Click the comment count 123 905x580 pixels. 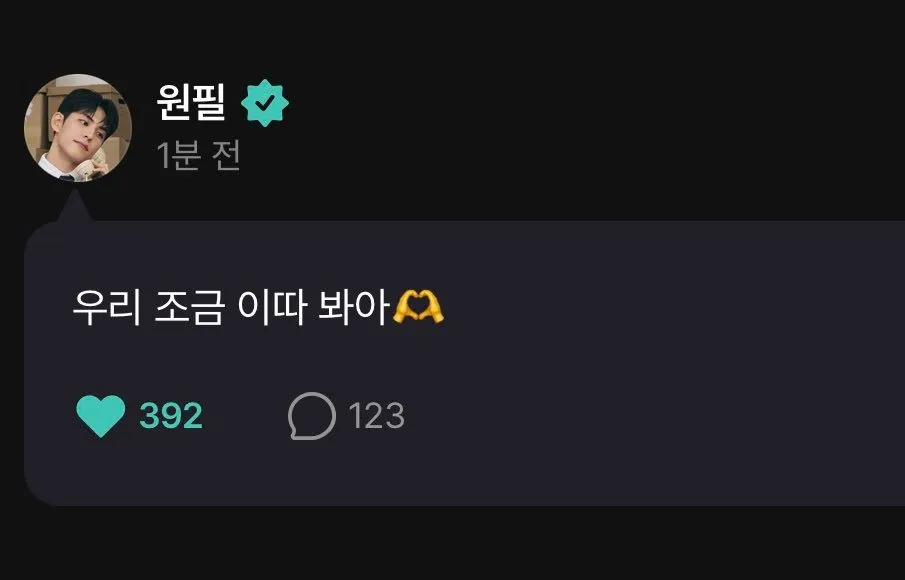tap(376, 416)
